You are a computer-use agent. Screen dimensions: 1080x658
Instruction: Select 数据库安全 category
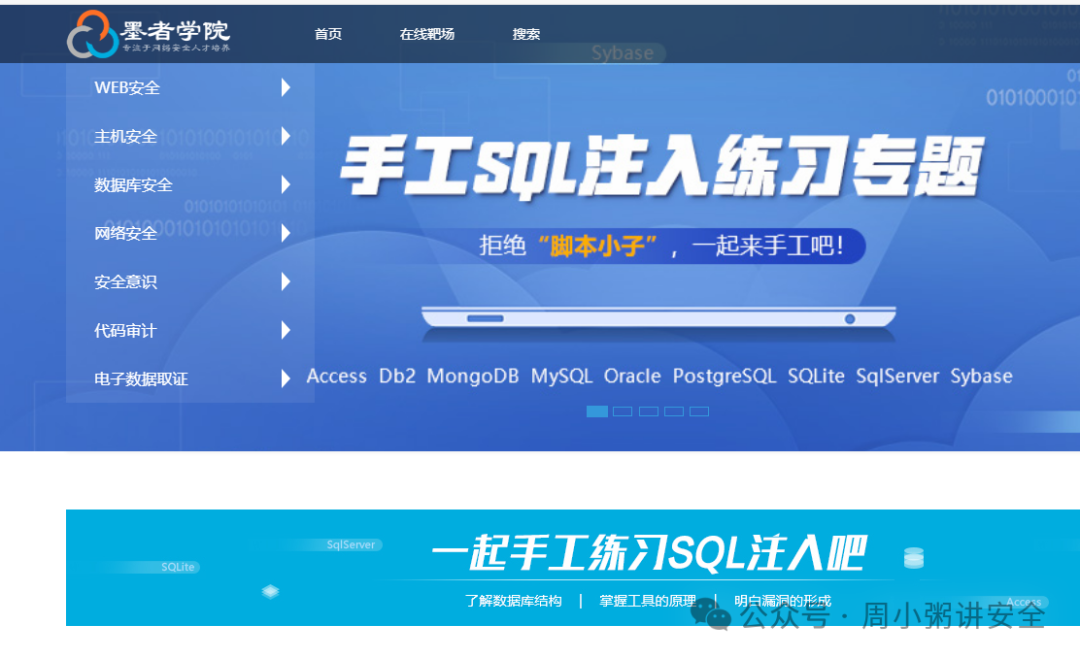pyautogui.click(x=133, y=185)
